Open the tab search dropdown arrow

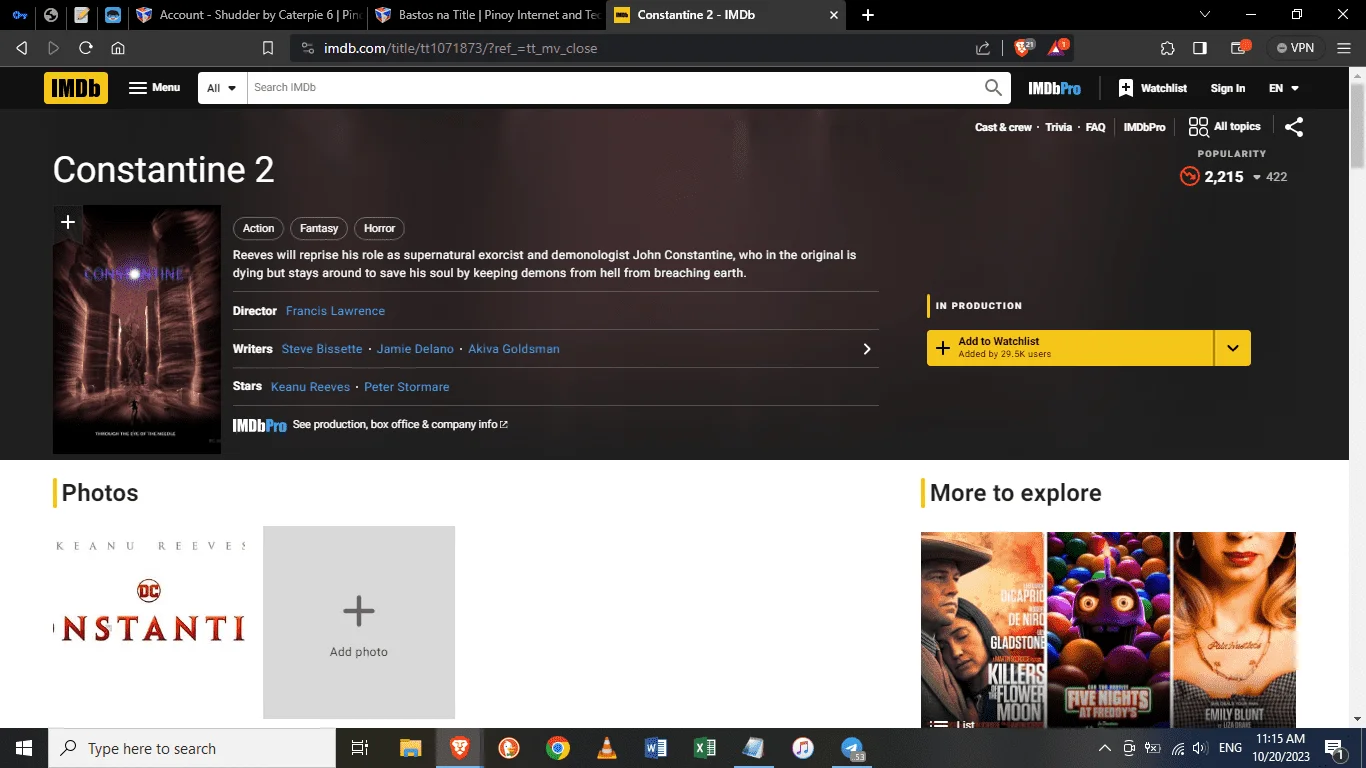point(1207,15)
